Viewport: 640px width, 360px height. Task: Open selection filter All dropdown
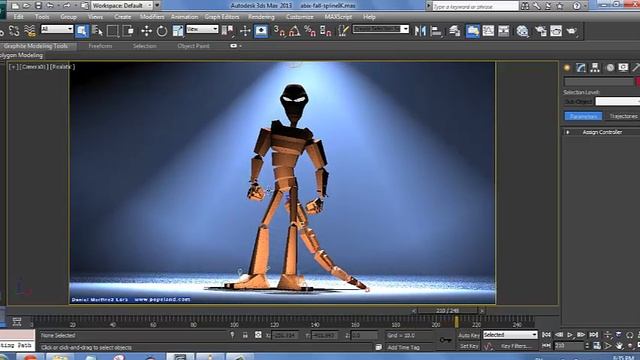57,29
